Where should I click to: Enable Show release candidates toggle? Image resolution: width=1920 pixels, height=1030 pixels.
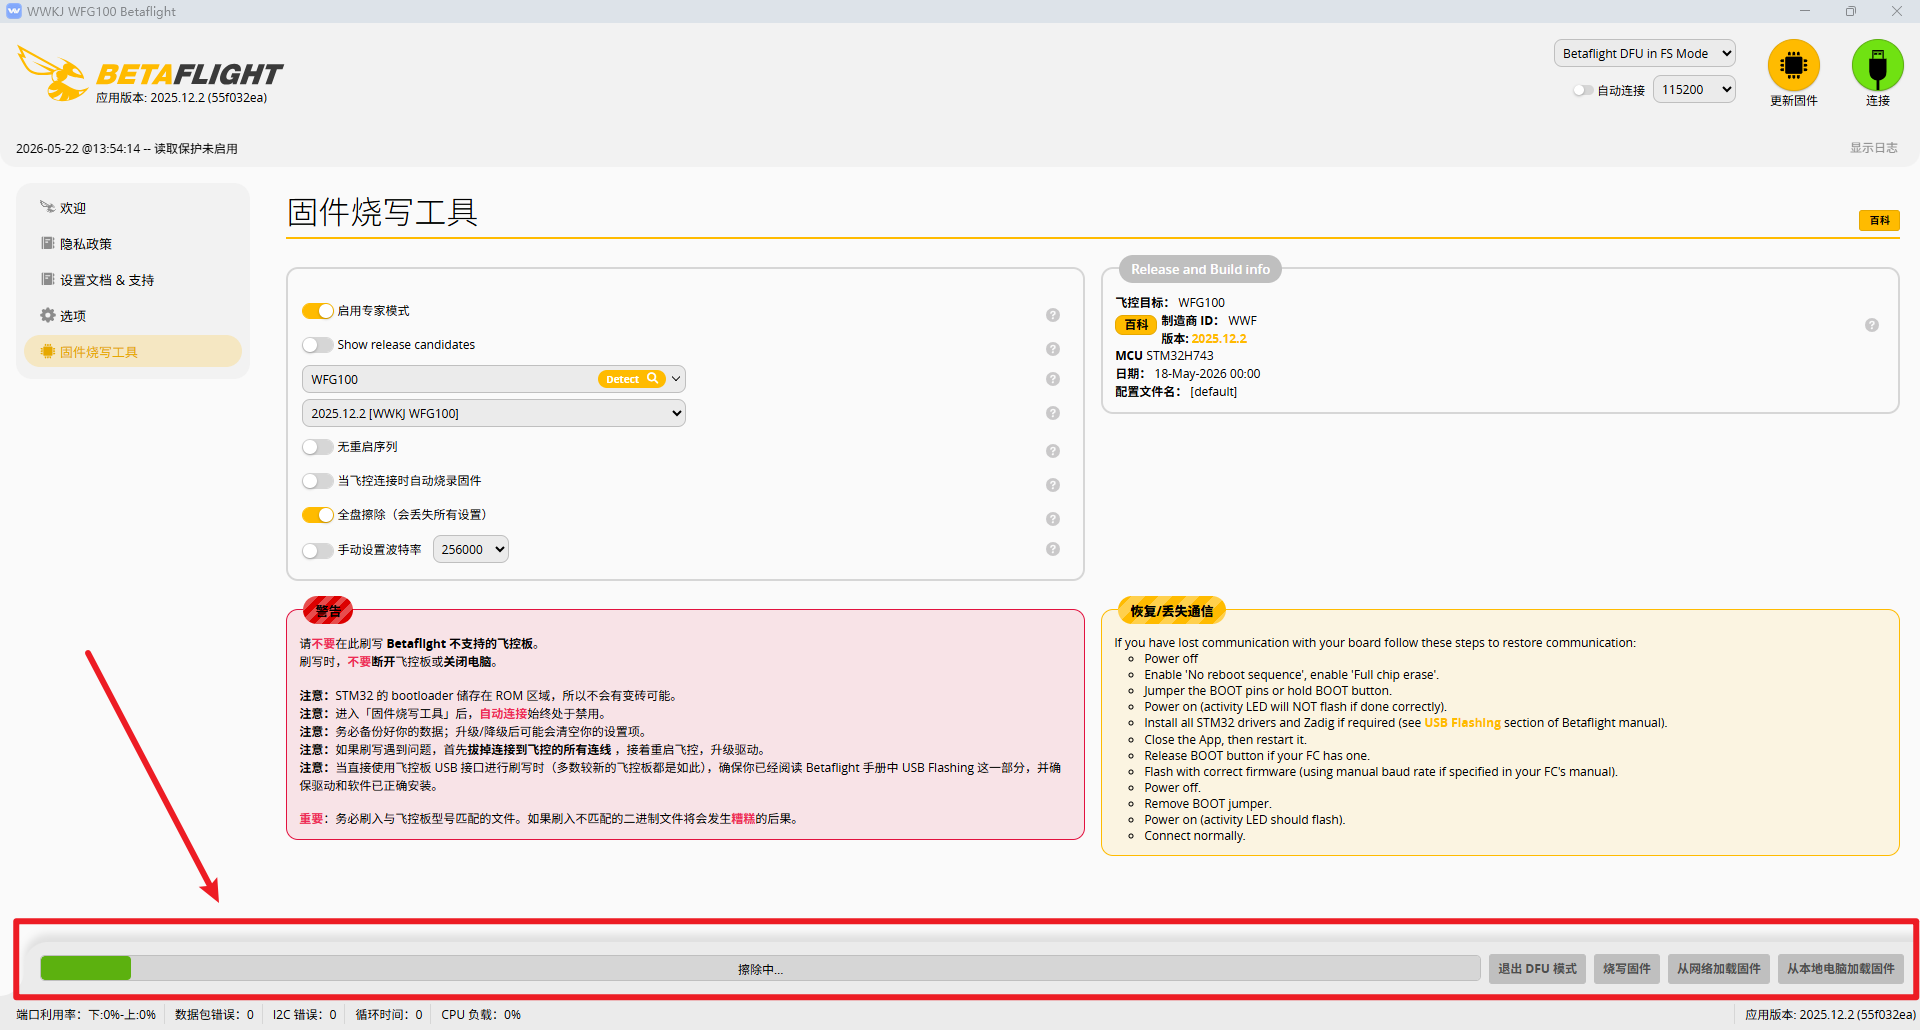coord(318,345)
